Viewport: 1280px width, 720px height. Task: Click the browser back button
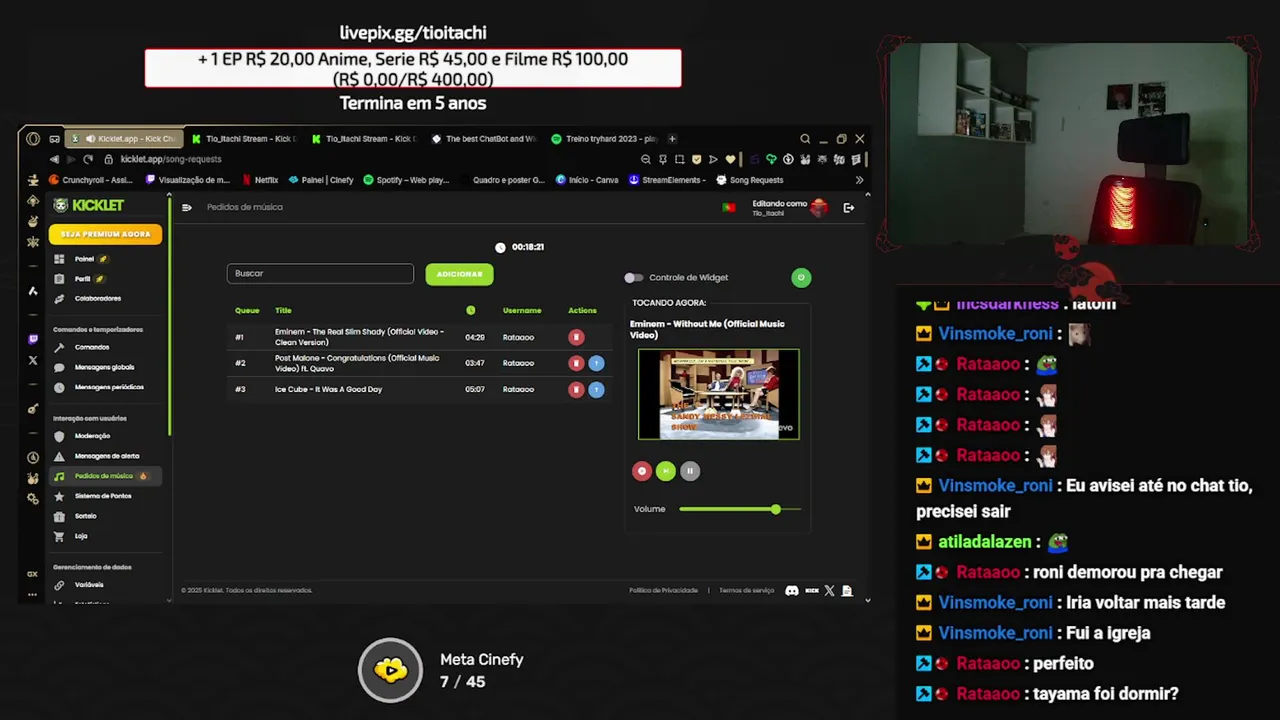pyautogui.click(x=54, y=159)
